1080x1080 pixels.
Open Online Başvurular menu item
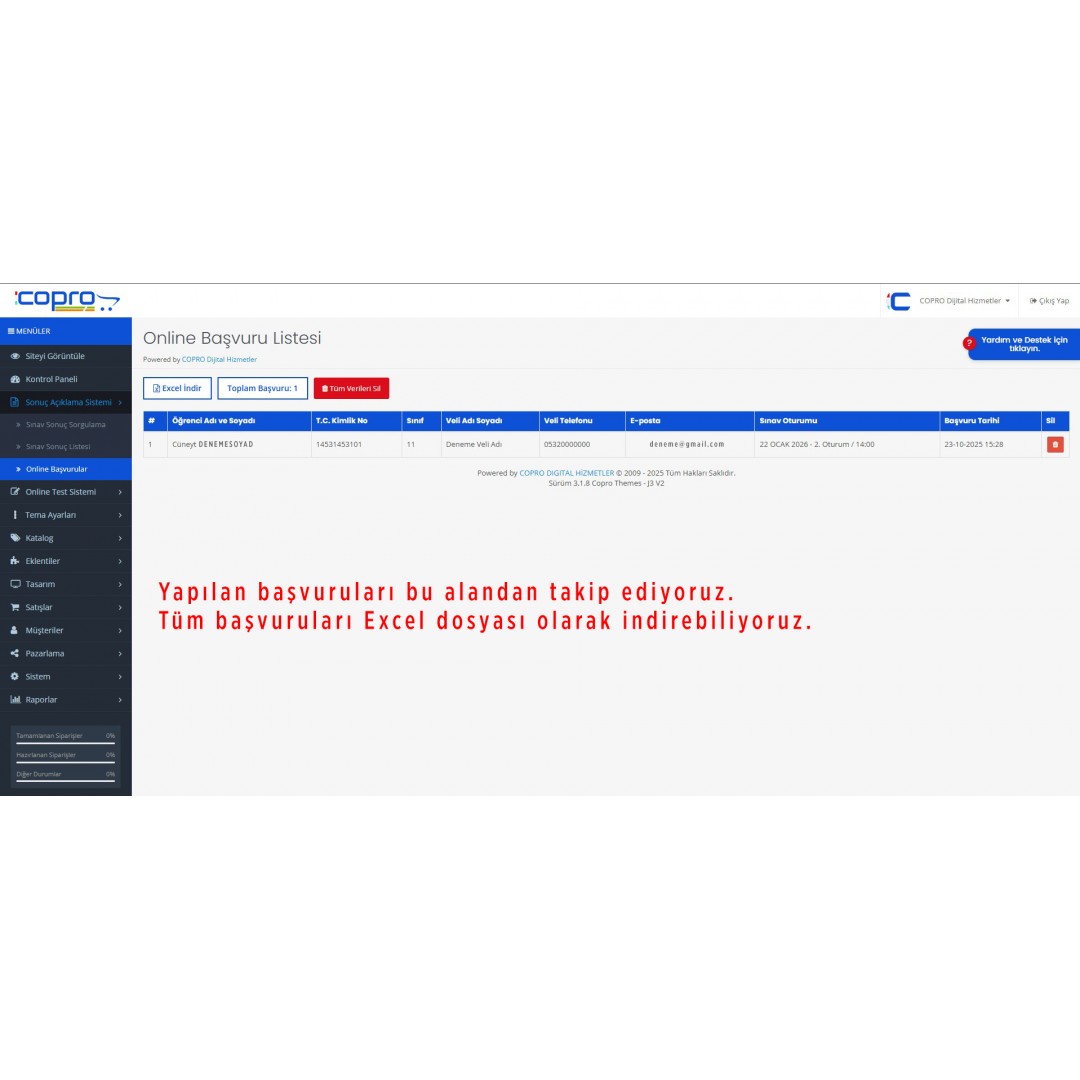click(x=56, y=469)
